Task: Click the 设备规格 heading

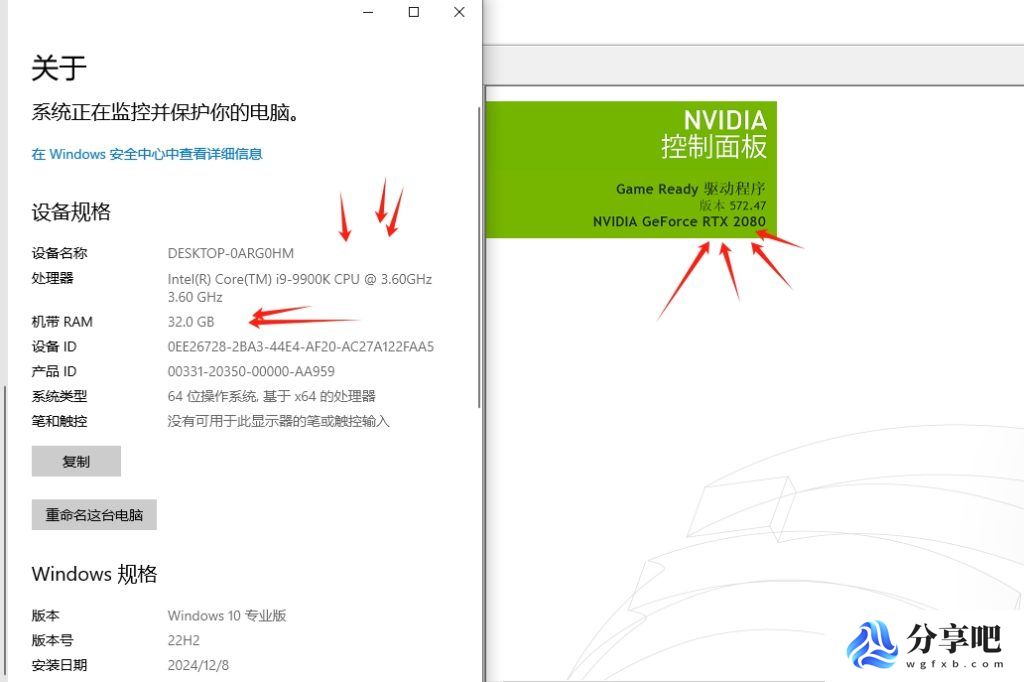Action: [x=71, y=212]
